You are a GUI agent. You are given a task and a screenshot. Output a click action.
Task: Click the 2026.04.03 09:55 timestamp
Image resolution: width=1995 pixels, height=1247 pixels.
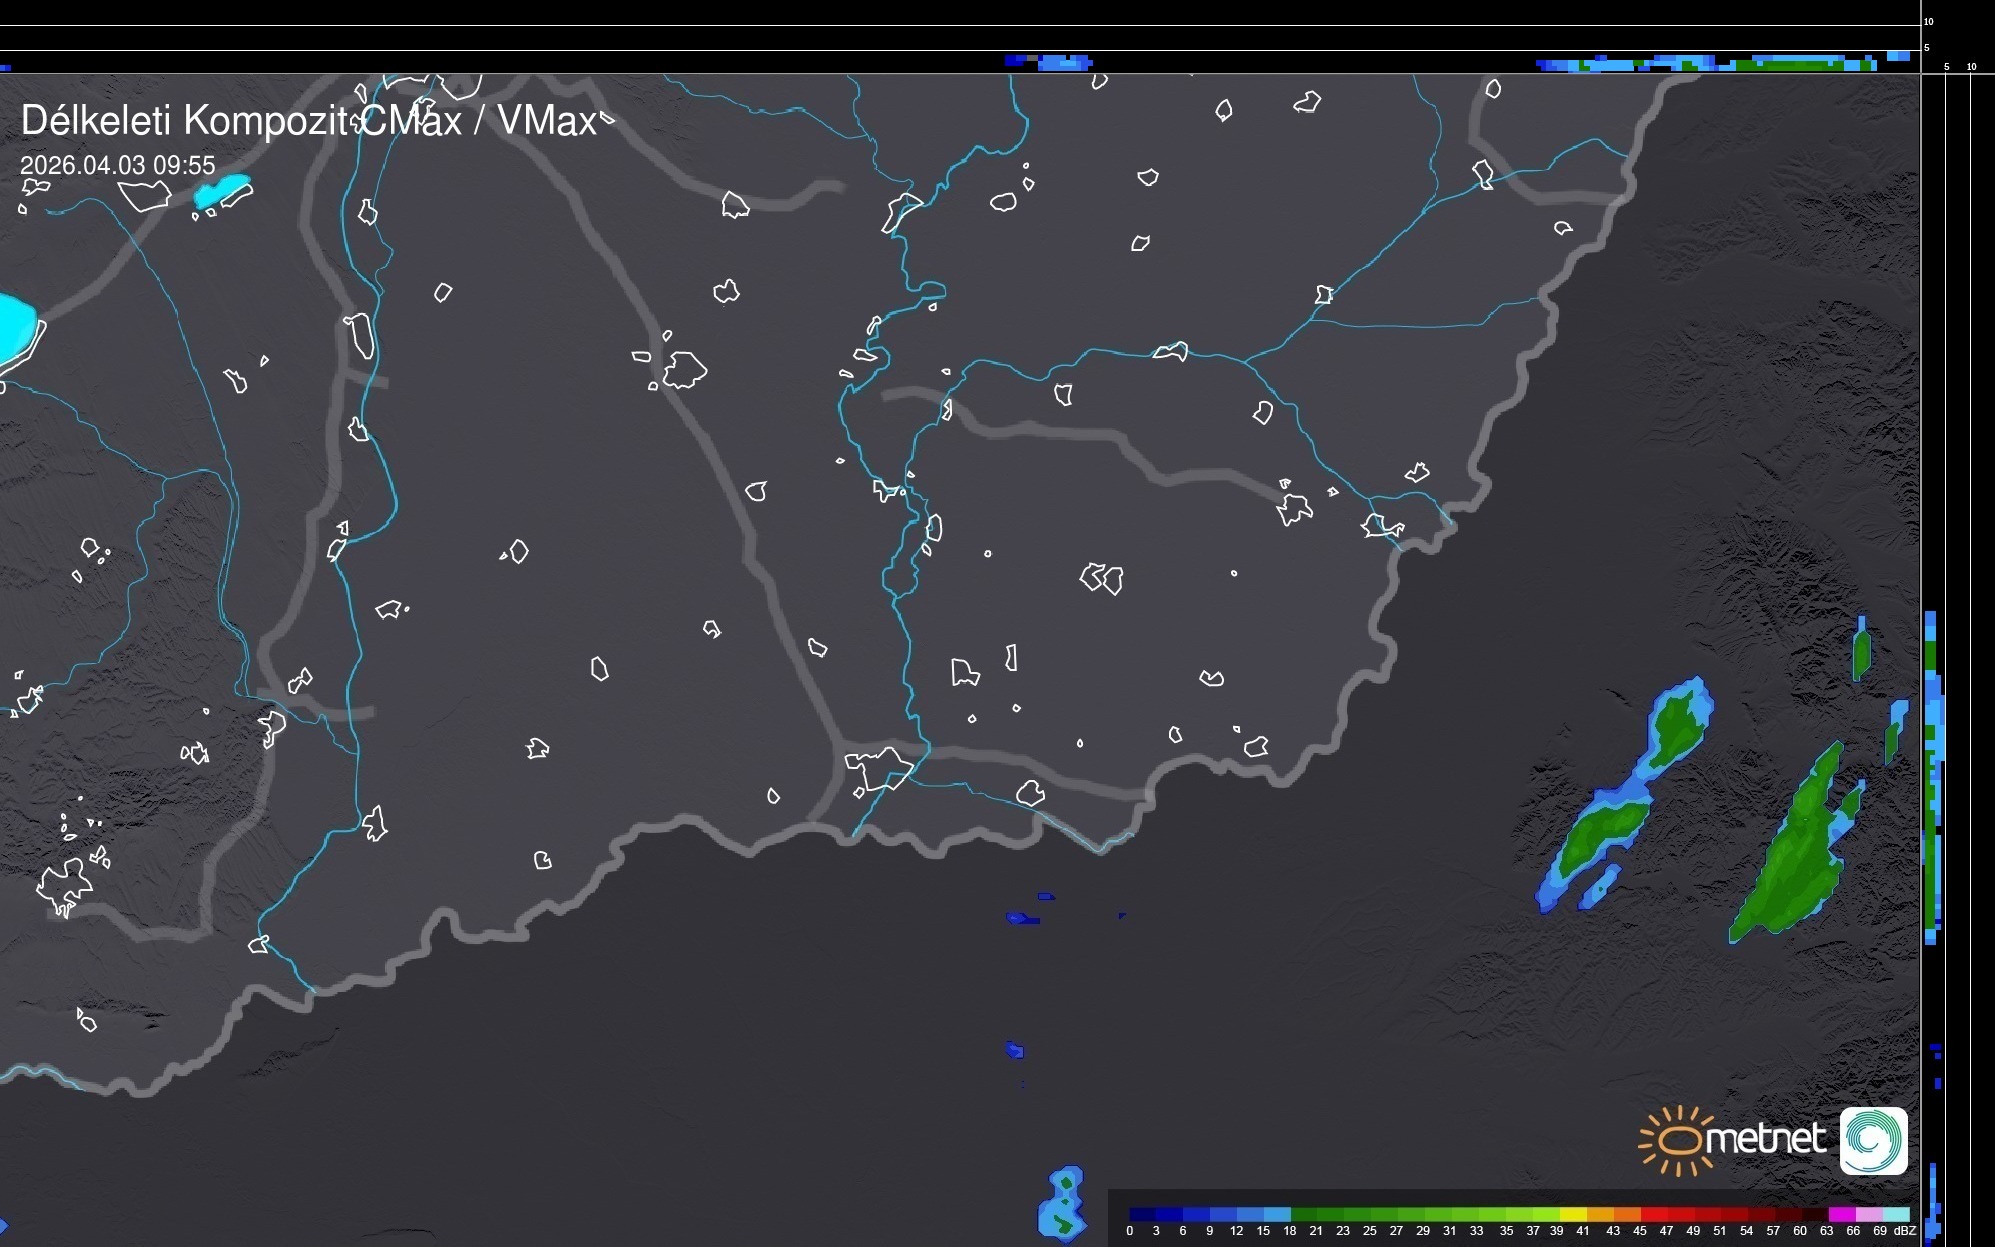117,165
